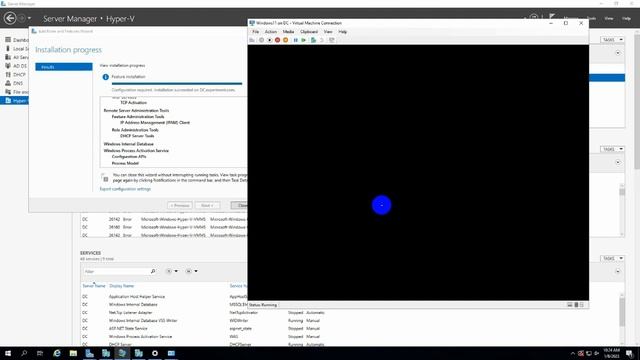Viewport: 640px width, 360px height.
Task: Click the Enhanced Session icon in VM toolbar
Action: (331, 40)
